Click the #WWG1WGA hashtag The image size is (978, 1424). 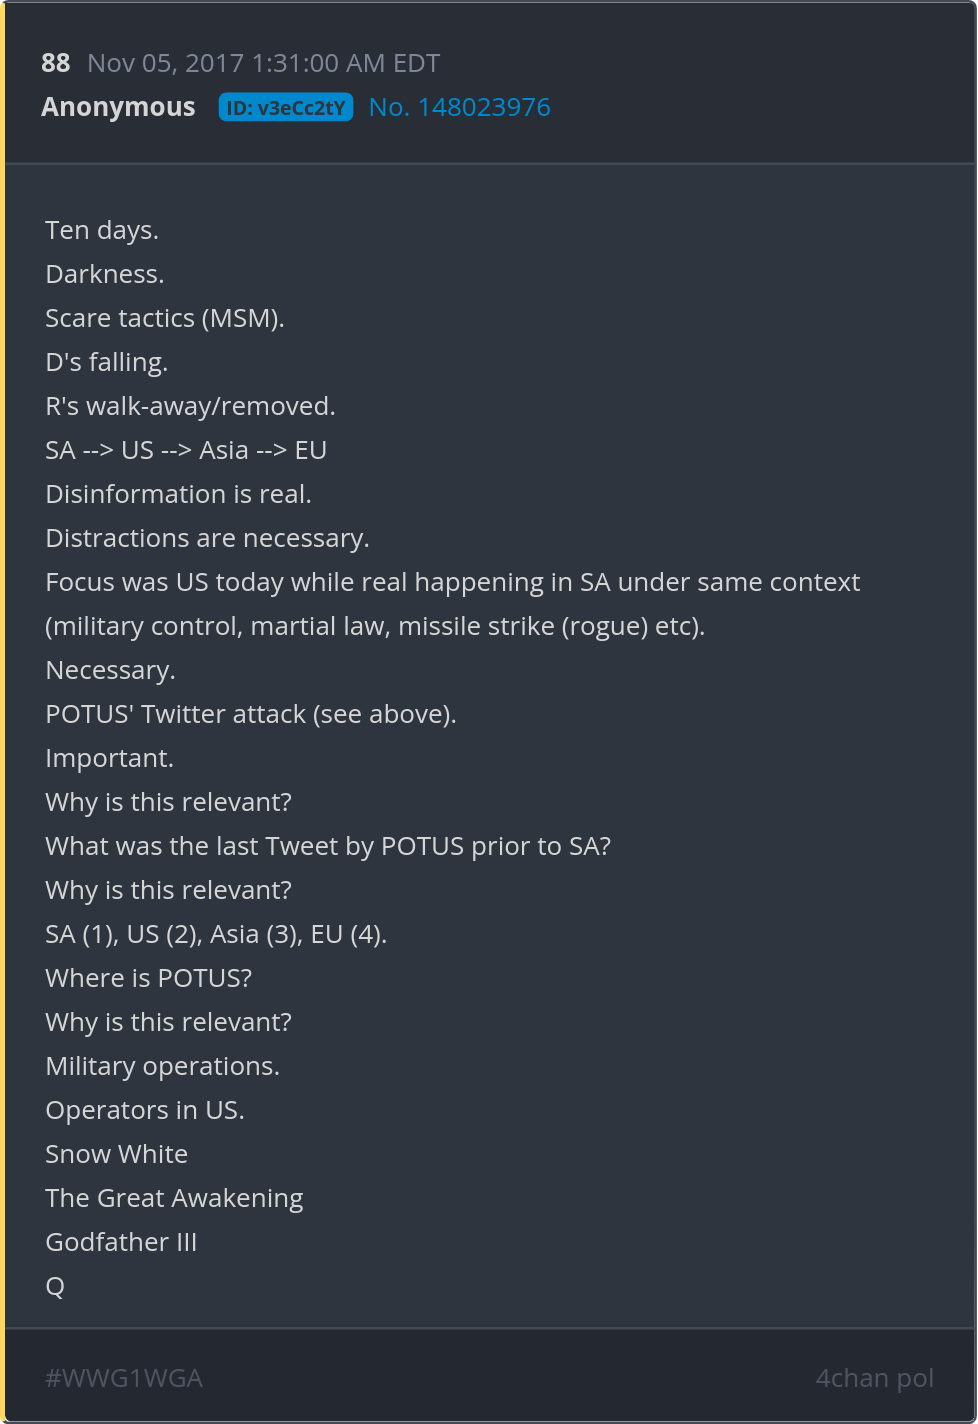(124, 1378)
